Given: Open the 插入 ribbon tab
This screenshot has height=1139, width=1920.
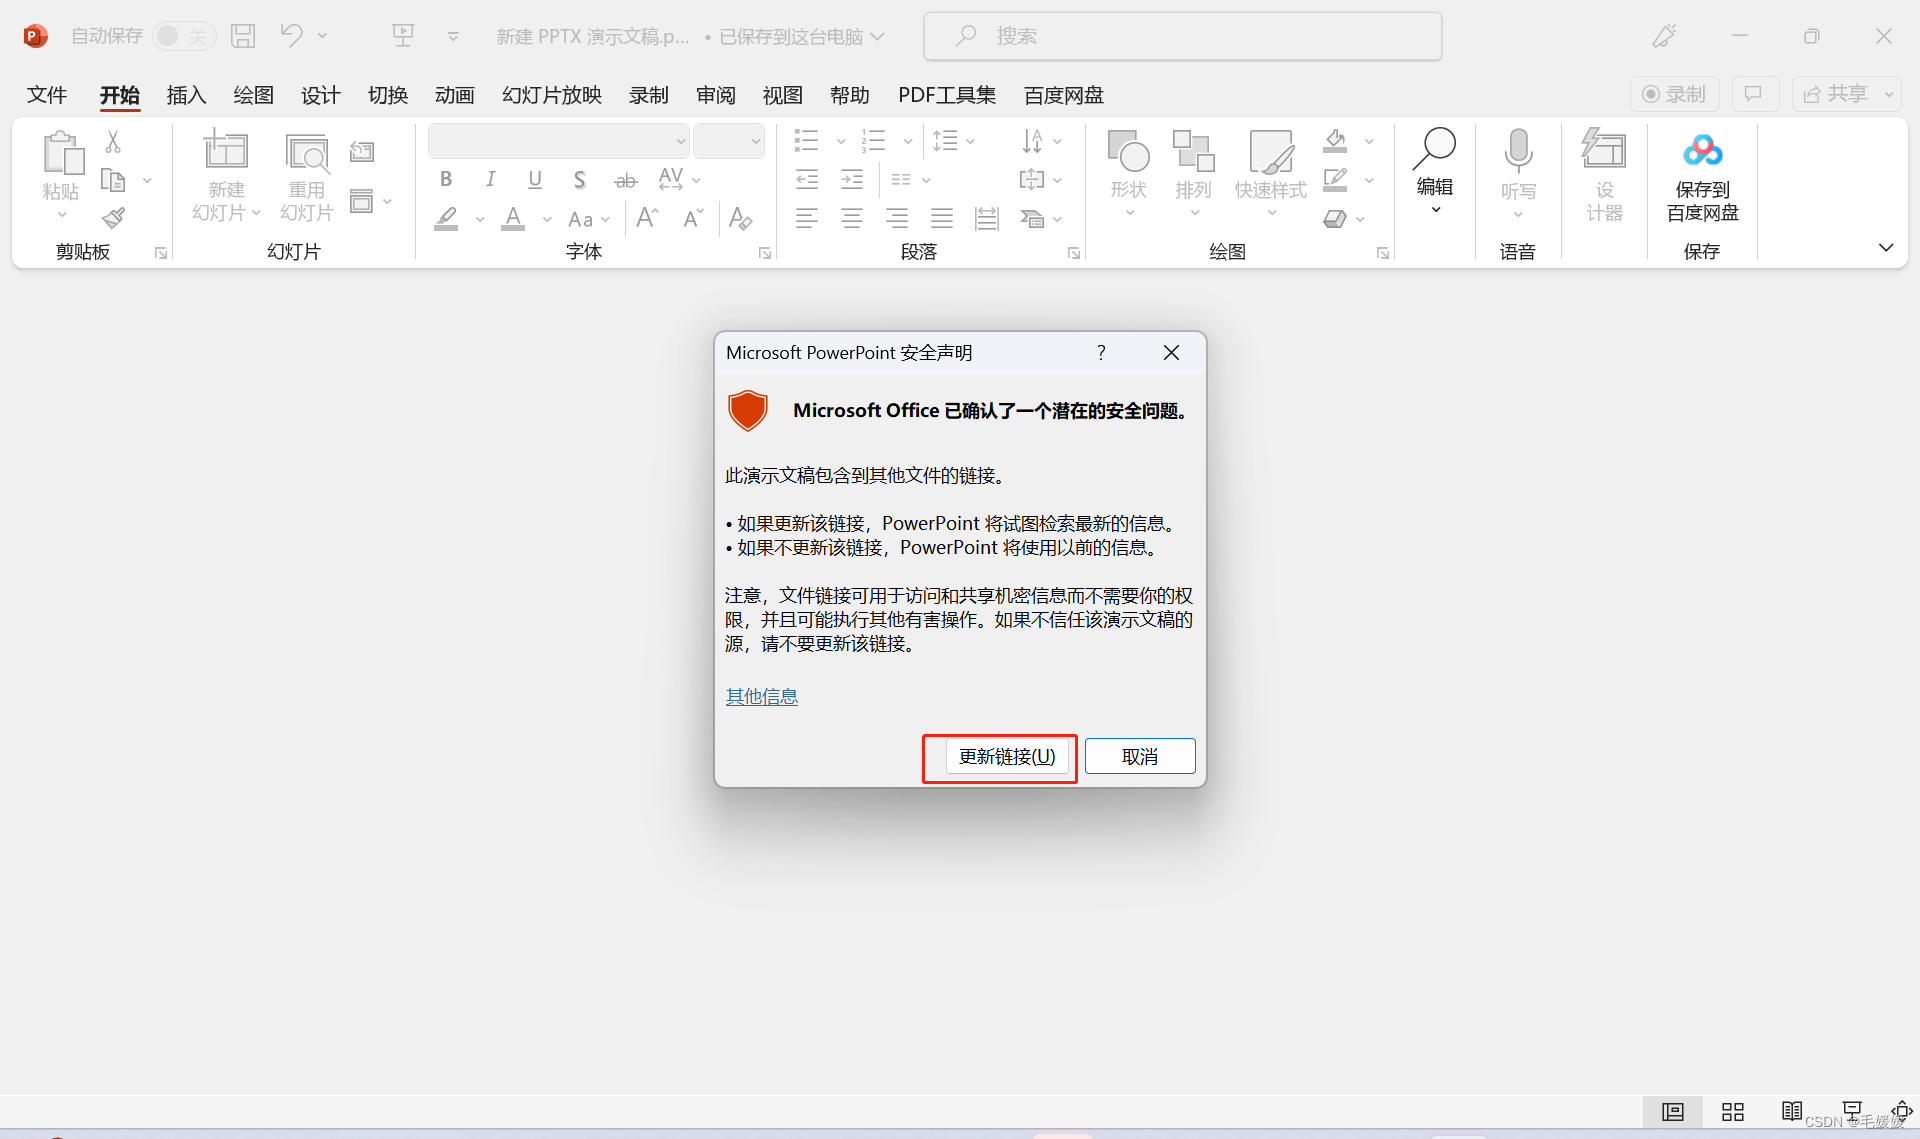Looking at the screenshot, I should click(186, 95).
